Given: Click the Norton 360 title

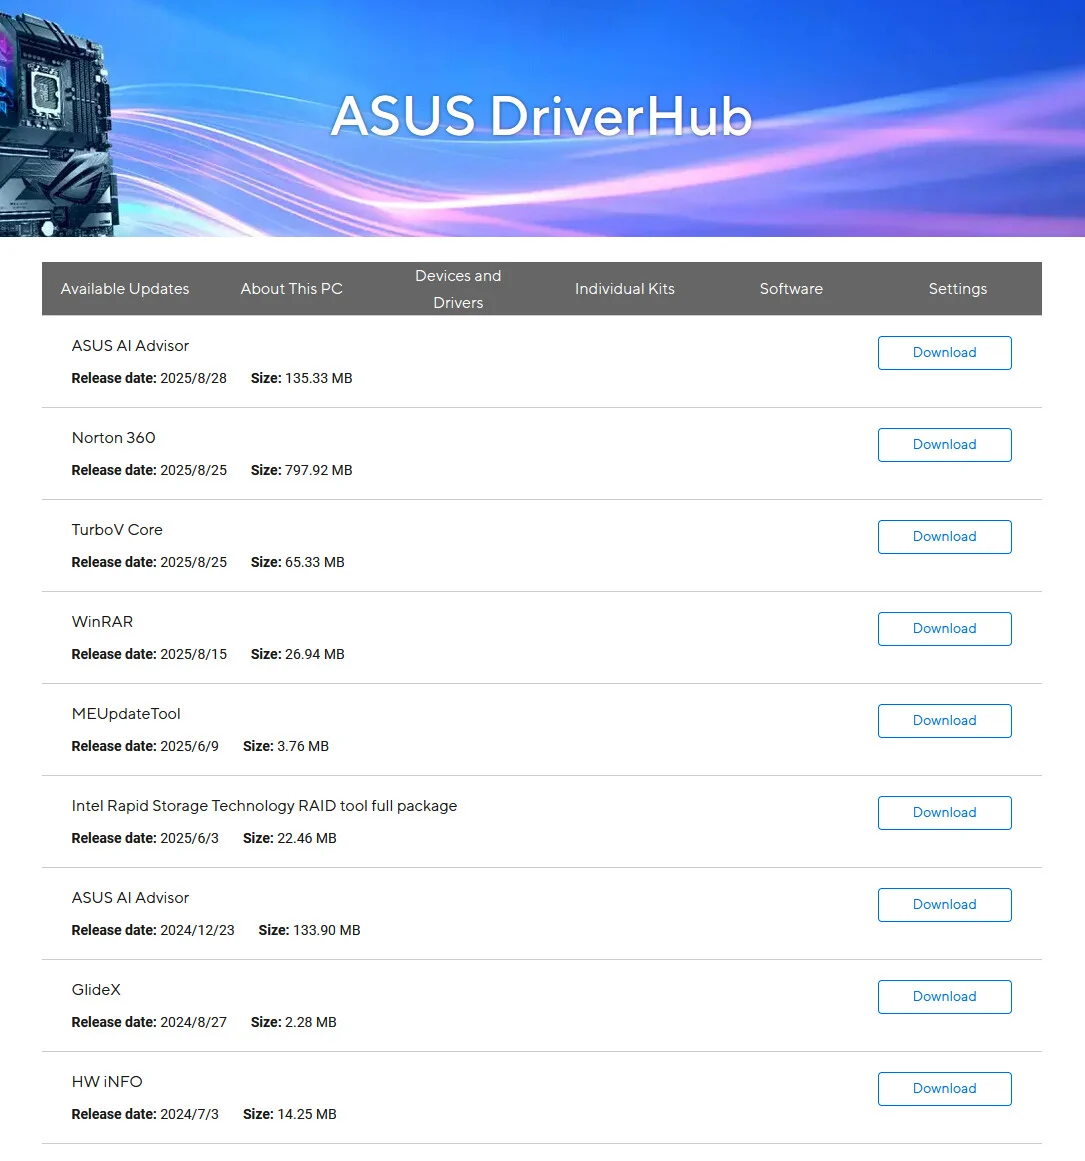Looking at the screenshot, I should click(113, 438).
